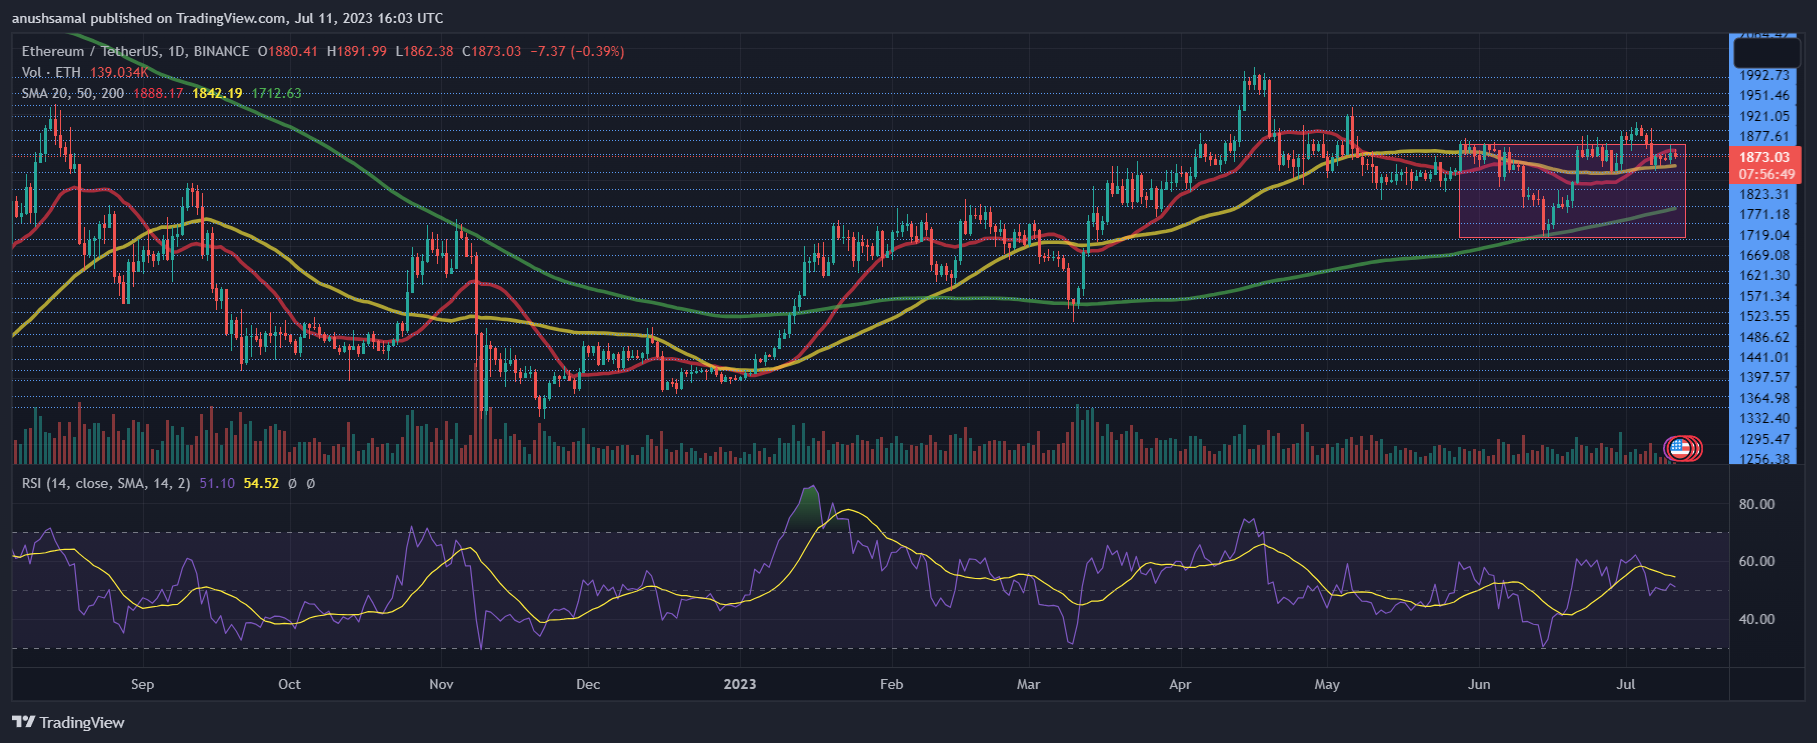Click the green SMA value 1712.63
Viewport: 1817px width, 743px height.
[x=276, y=93]
